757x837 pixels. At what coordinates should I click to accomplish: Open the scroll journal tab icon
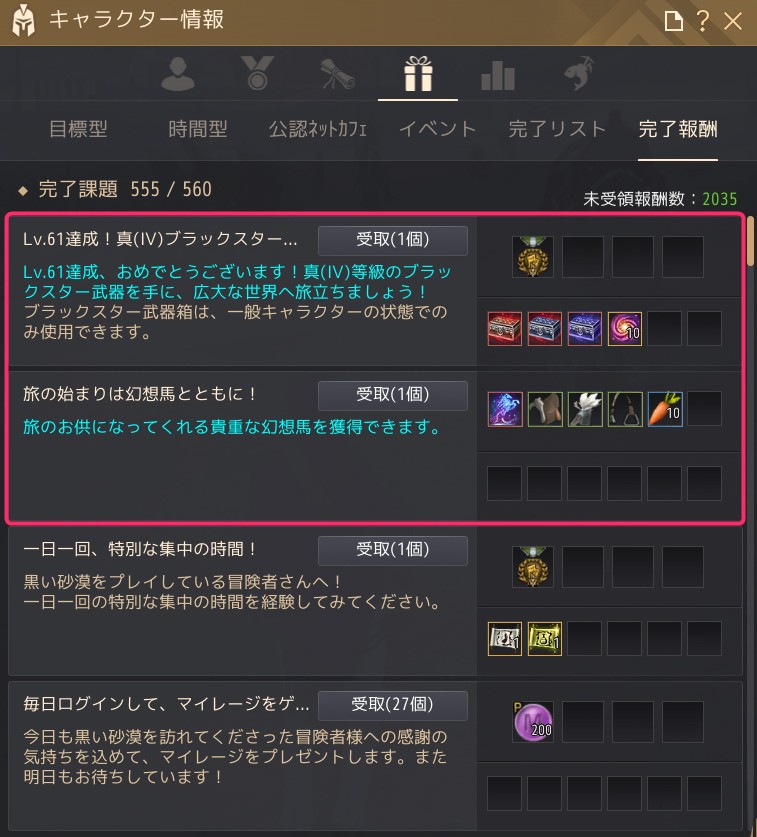337,74
